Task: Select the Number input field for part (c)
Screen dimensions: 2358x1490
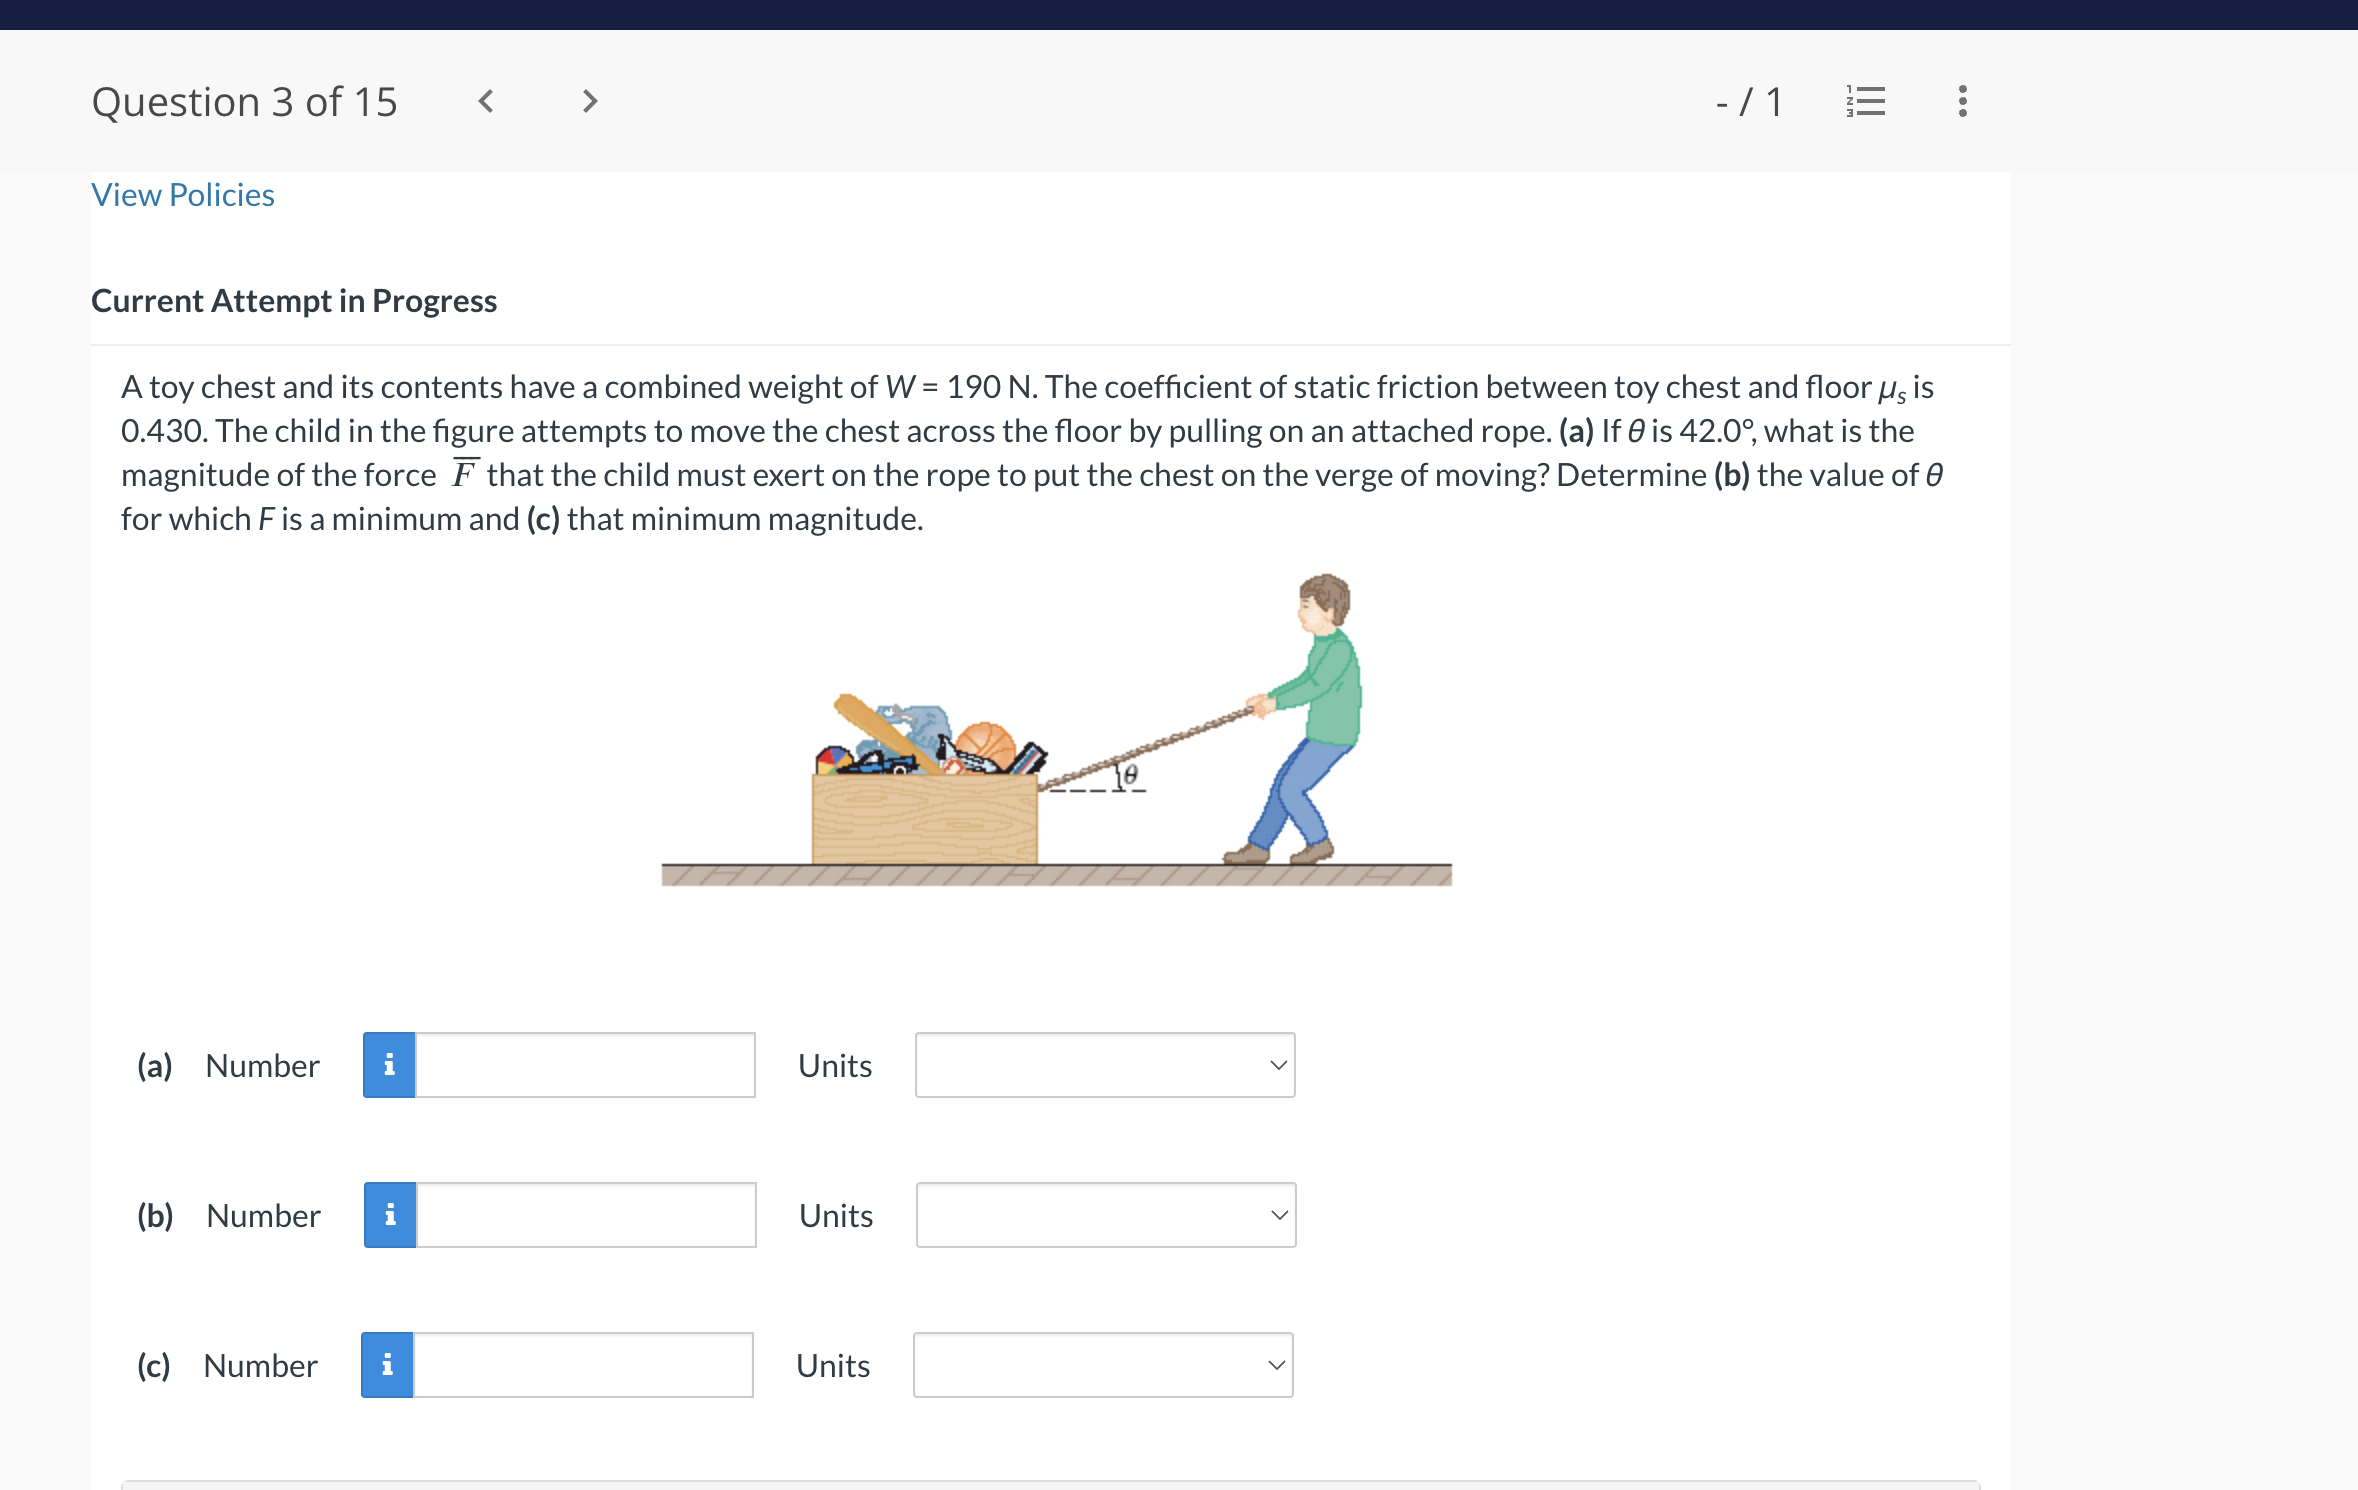Action: 581,1364
